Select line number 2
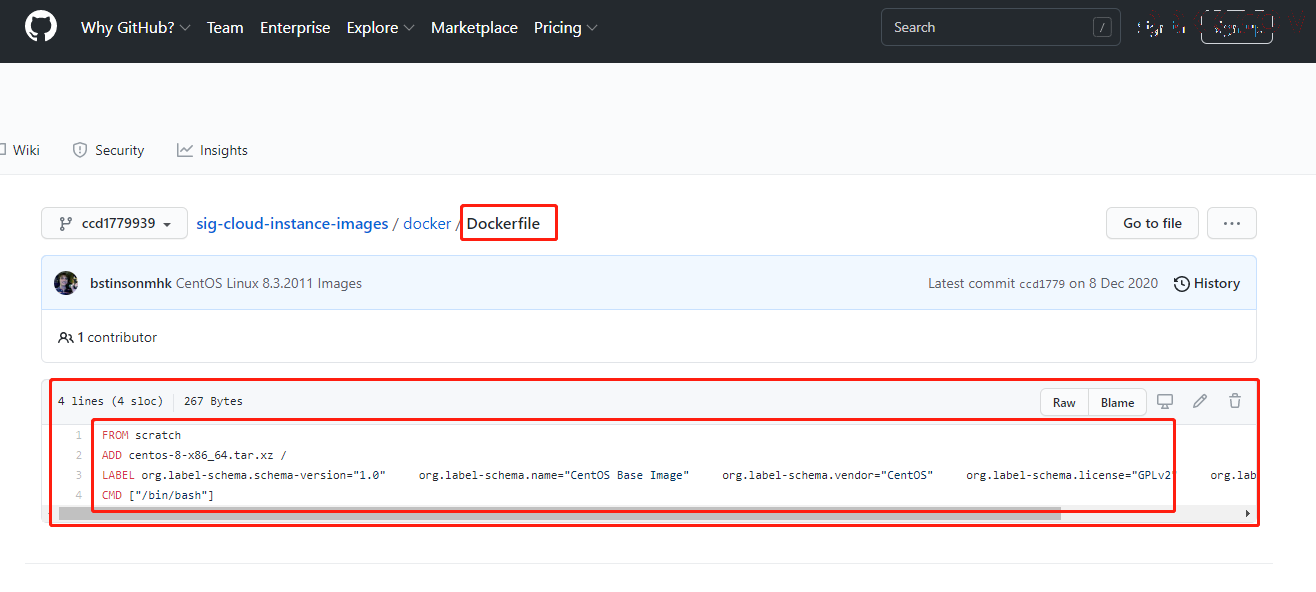This screenshot has width=1316, height=592. (x=77, y=455)
